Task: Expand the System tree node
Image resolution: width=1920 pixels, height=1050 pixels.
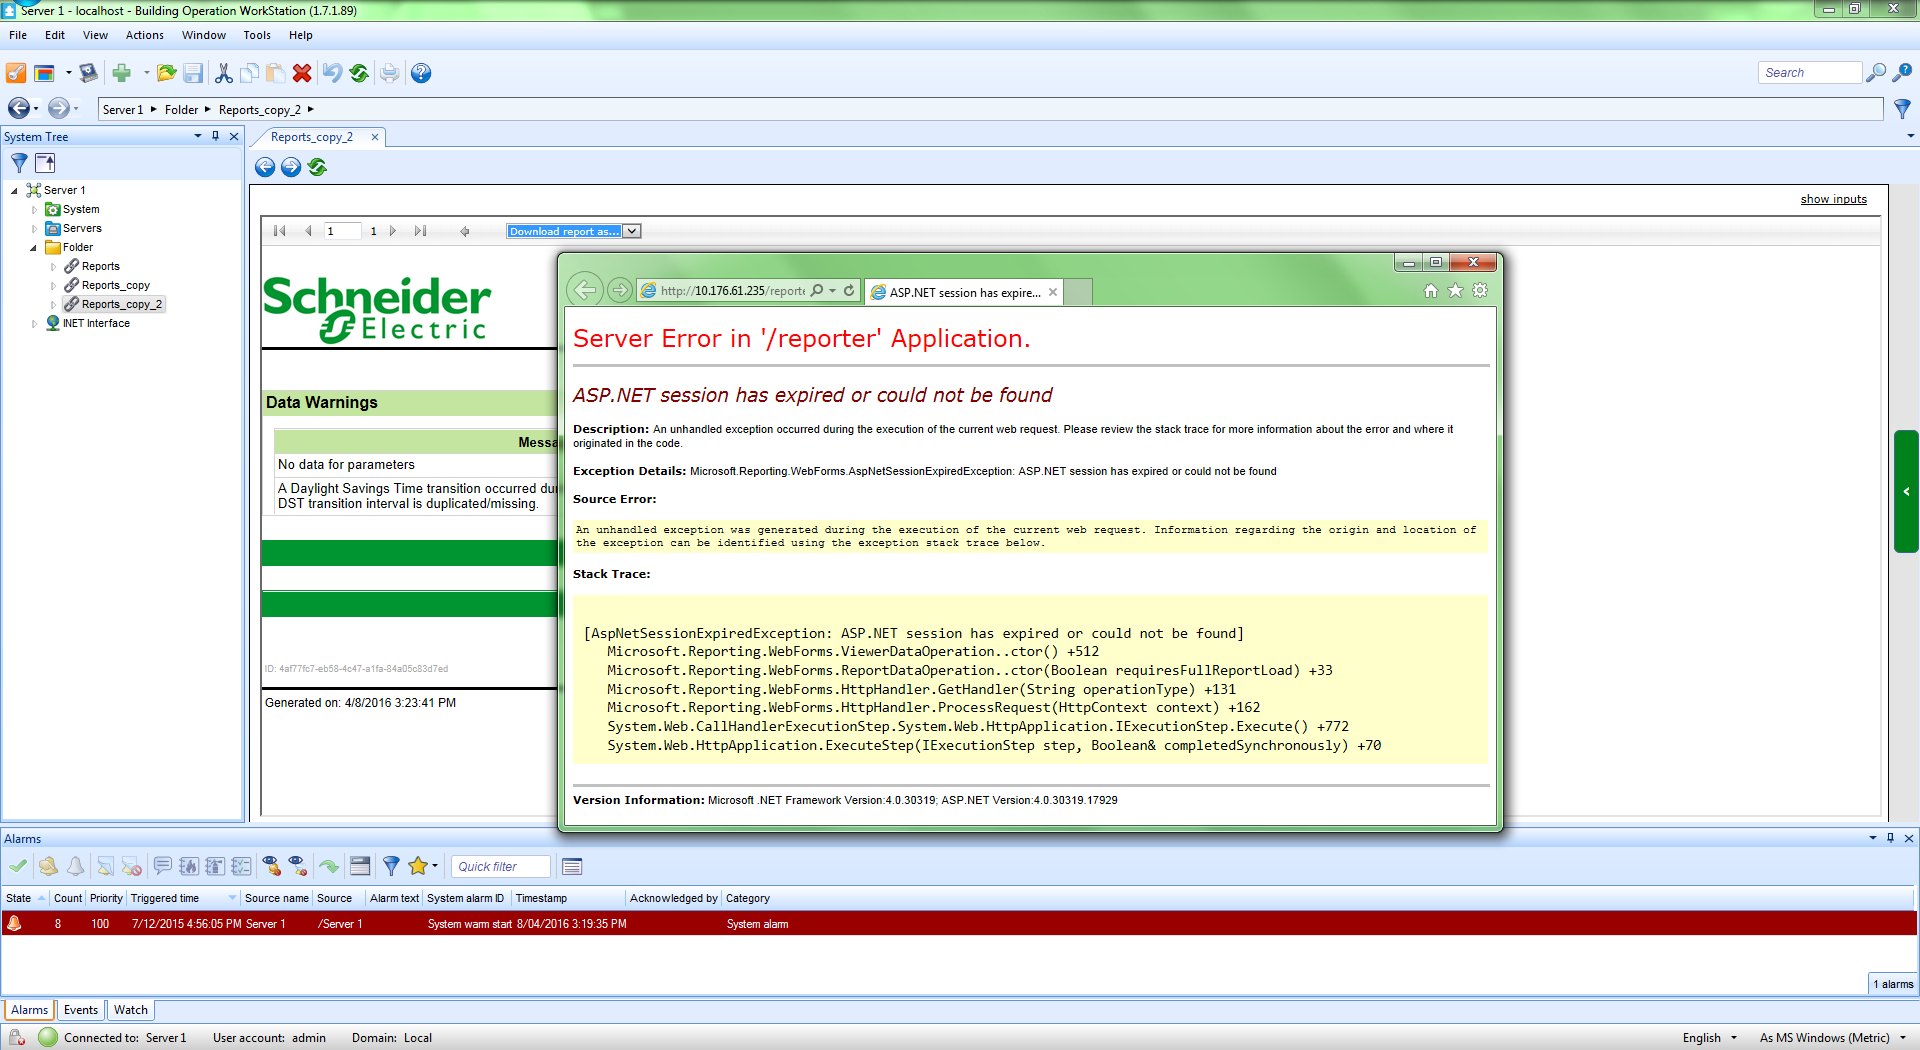Action: tap(34, 209)
